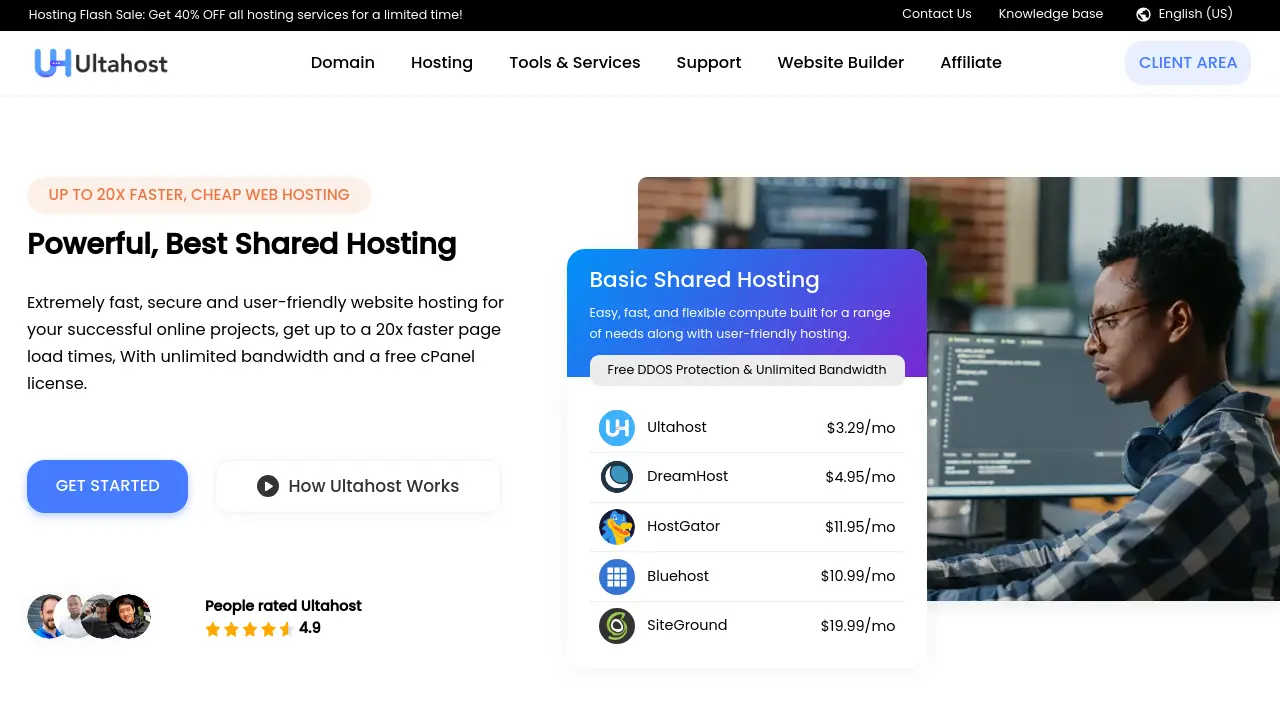Click the Bluehost name label
Viewport: 1280px width, 720px height.
coord(678,576)
